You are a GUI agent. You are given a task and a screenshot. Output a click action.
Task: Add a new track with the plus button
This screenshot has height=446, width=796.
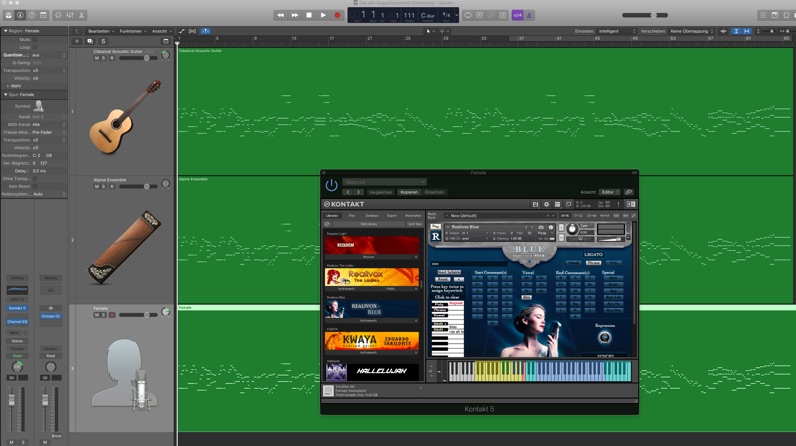(x=77, y=41)
